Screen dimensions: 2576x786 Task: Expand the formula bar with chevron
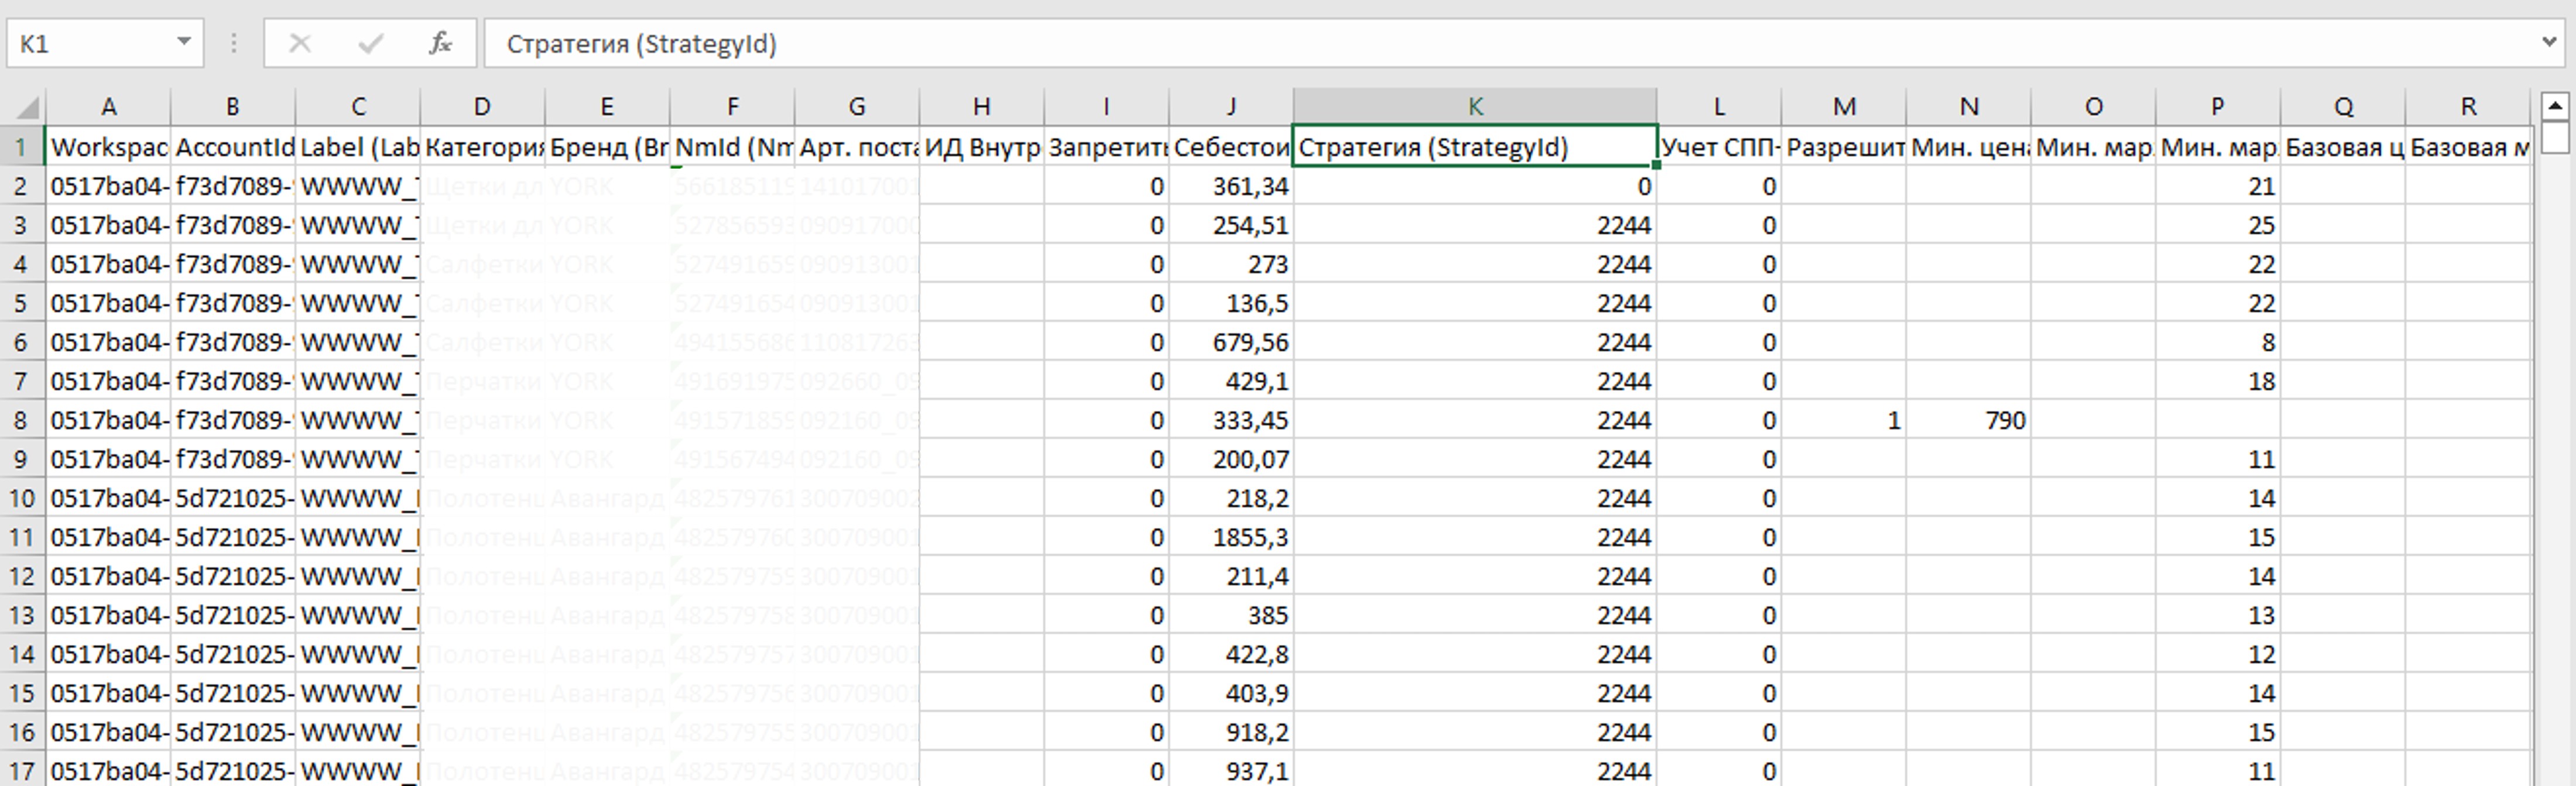click(x=2549, y=42)
